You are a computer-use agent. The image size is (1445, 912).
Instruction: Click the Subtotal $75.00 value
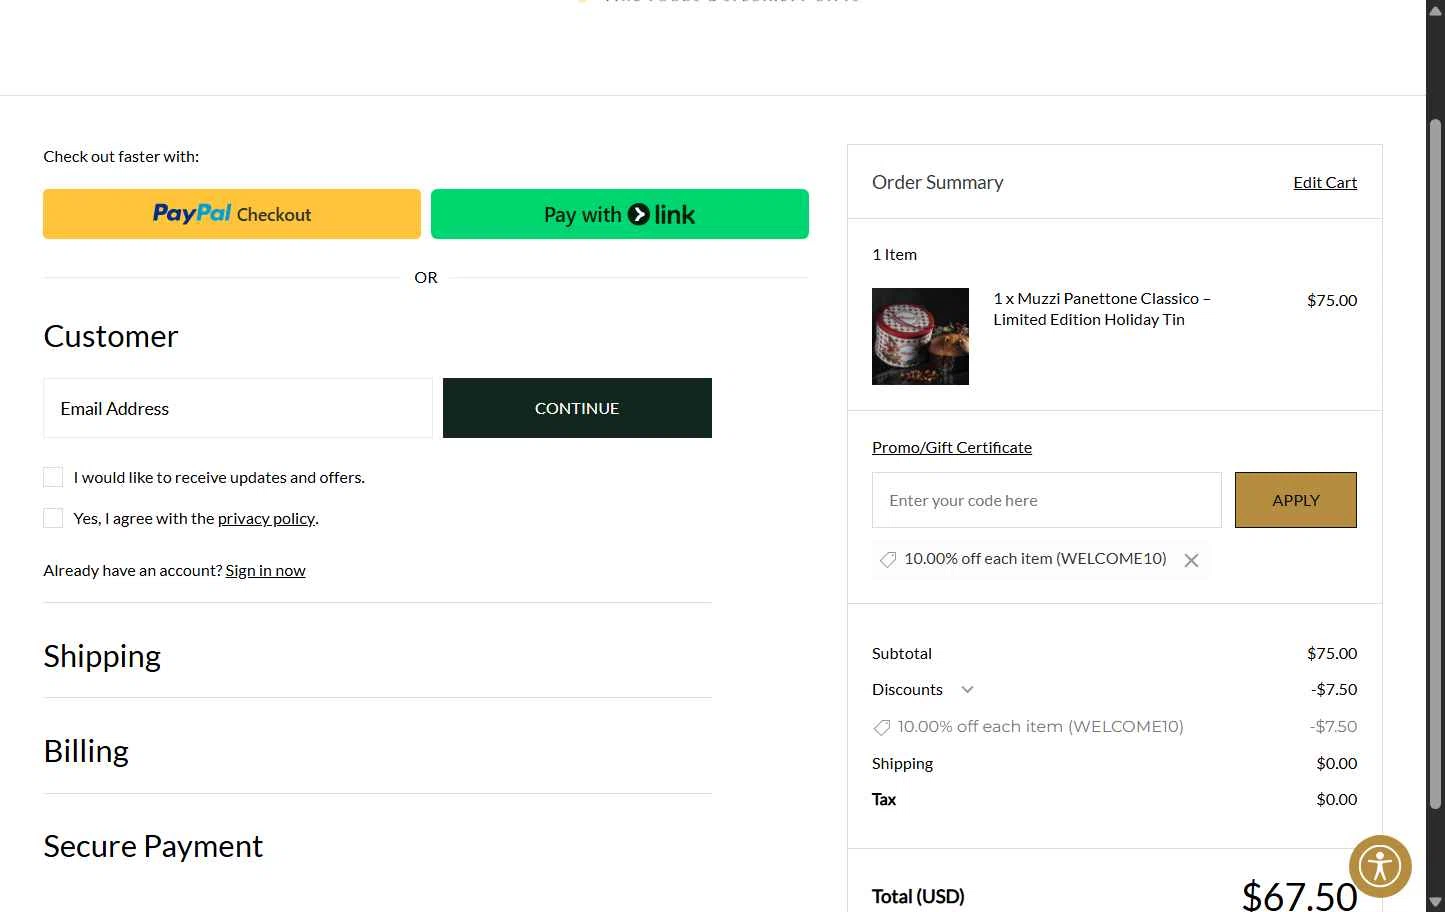click(1332, 653)
